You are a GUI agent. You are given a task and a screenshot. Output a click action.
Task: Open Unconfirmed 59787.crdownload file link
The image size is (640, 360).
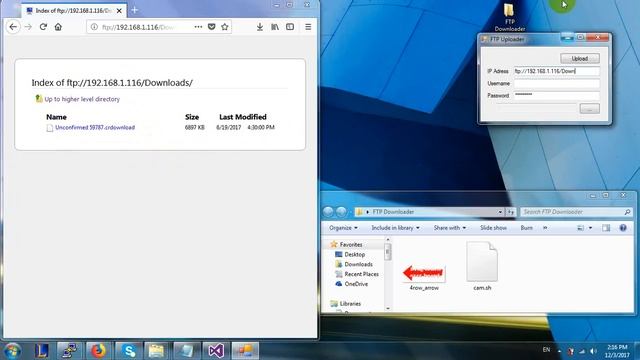[95, 127]
